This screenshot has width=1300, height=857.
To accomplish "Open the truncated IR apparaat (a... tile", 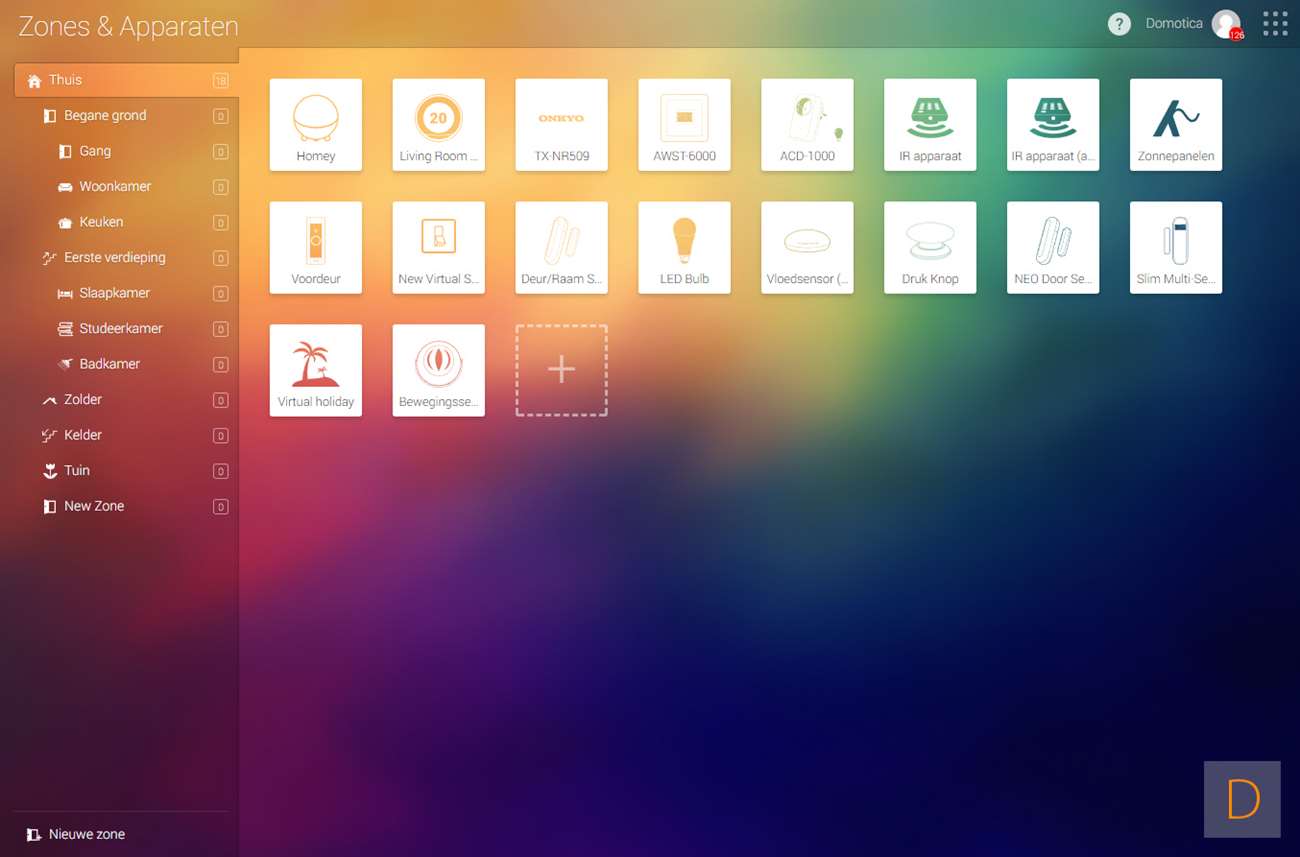I will [1054, 125].
